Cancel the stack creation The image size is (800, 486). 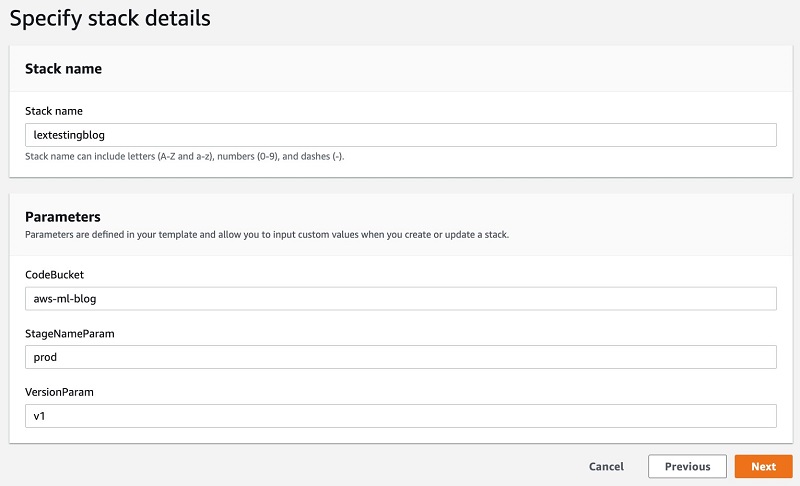[x=606, y=466]
